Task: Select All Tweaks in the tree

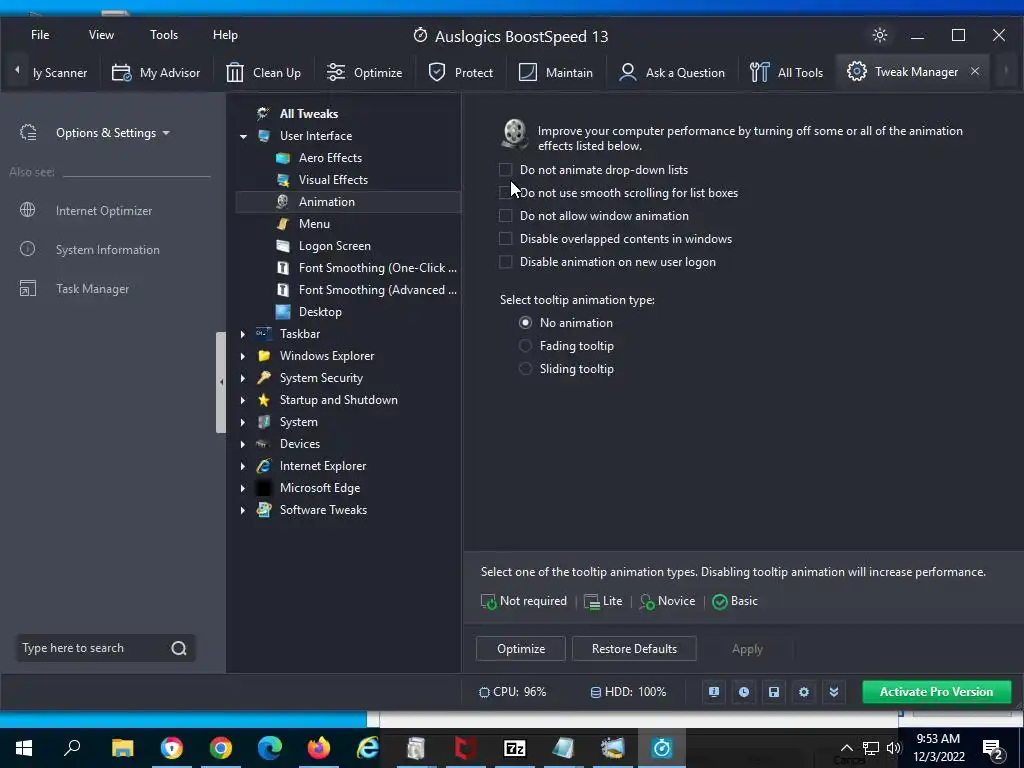Action: [x=309, y=114]
